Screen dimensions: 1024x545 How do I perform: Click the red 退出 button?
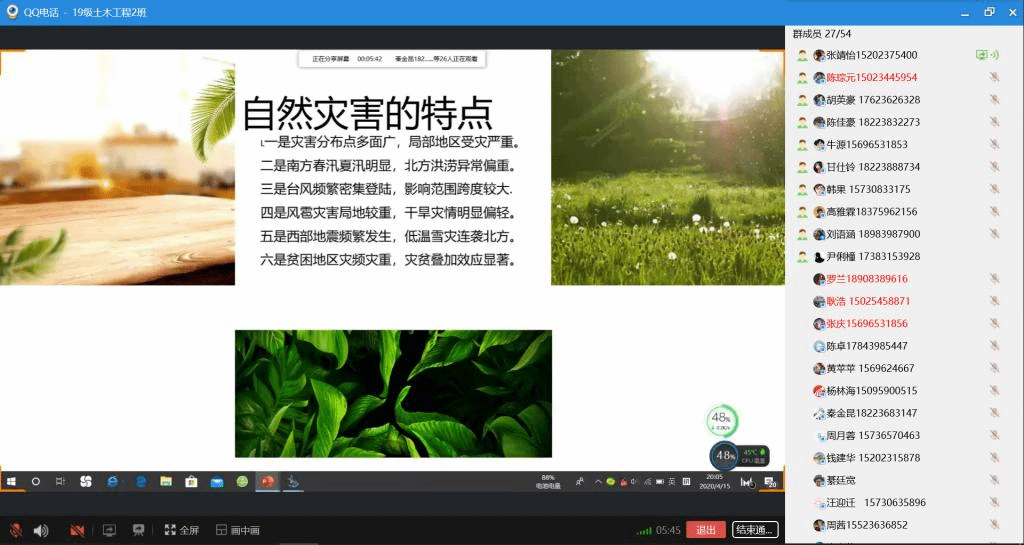tap(706, 530)
